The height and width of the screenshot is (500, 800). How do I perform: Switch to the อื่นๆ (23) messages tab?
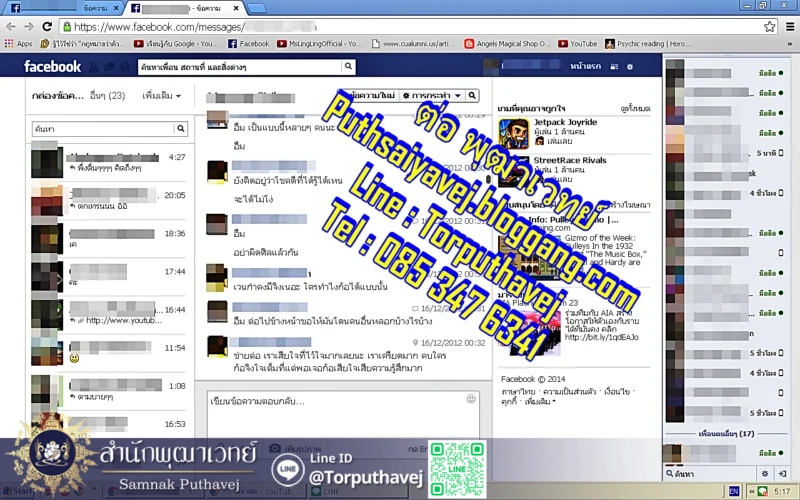106,96
